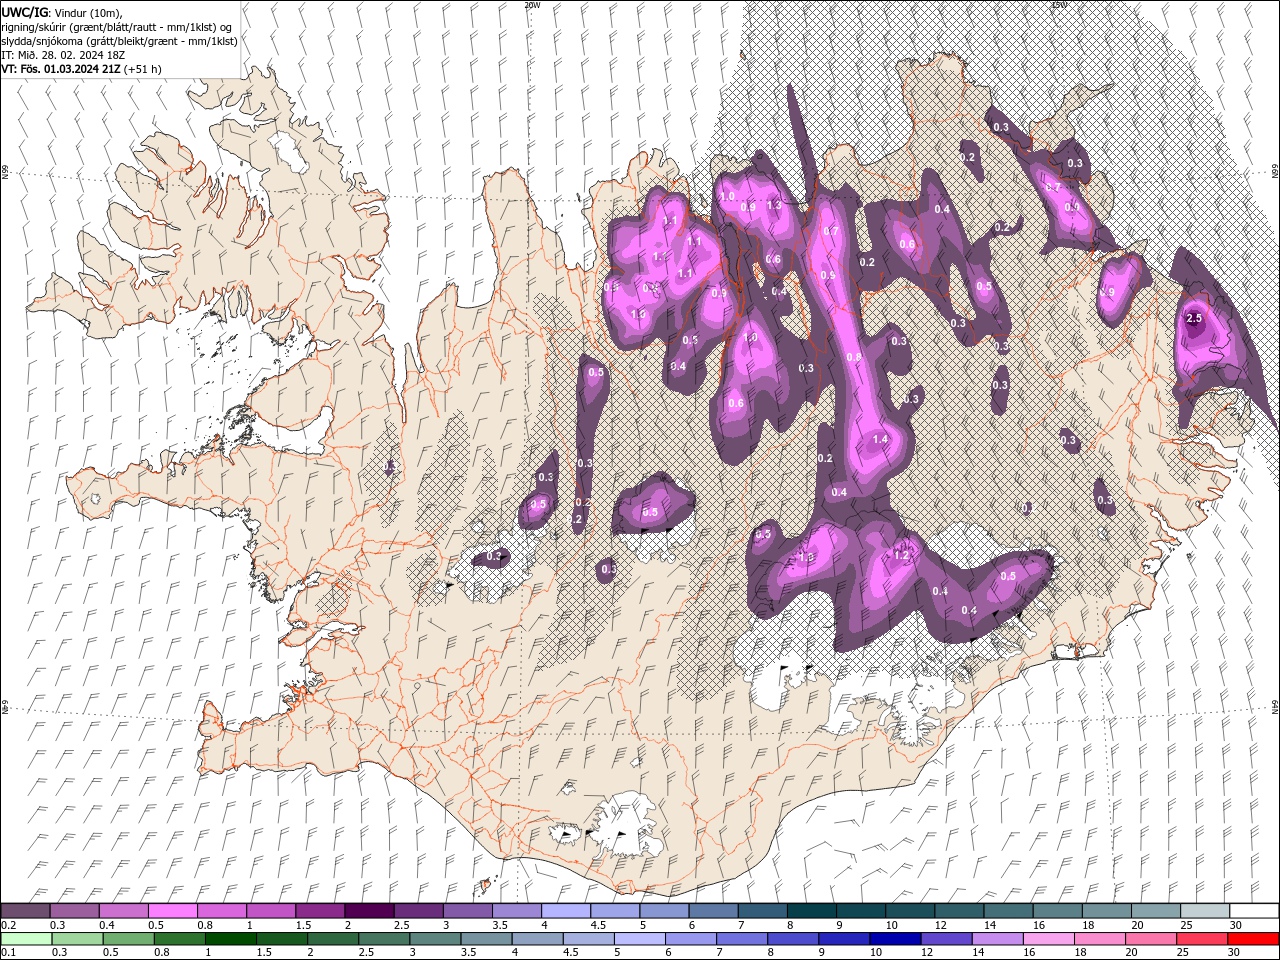Click the UWC/IG Vindur (10m) title line
The height and width of the screenshot is (960, 1280).
click(x=62, y=12)
